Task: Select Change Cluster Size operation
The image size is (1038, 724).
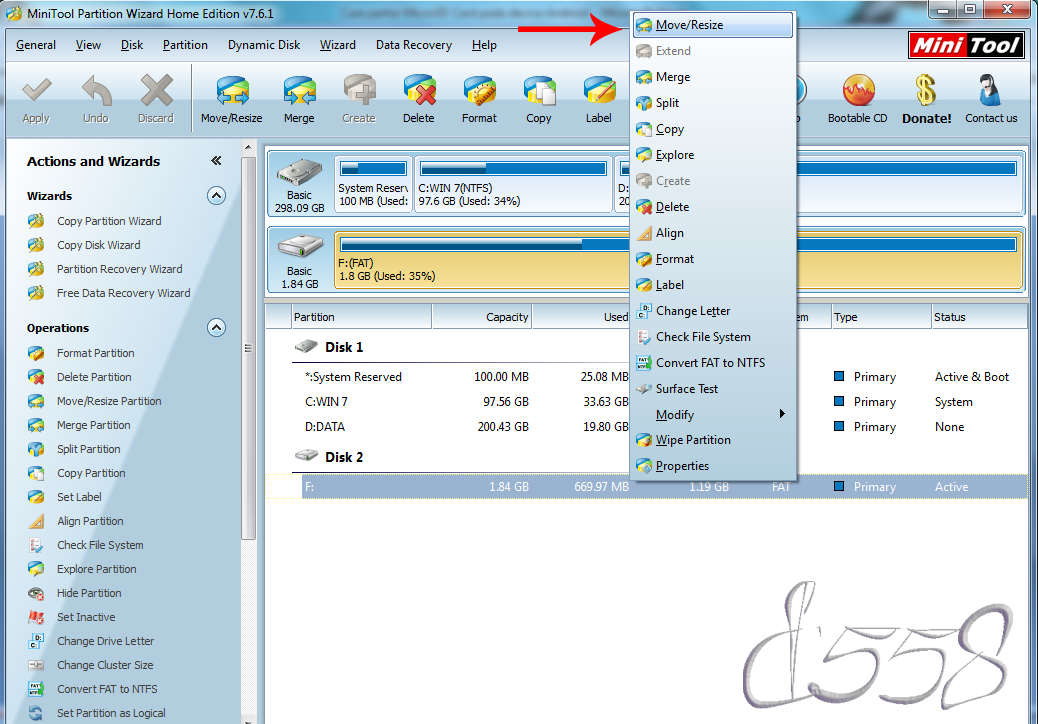Action: [105, 665]
